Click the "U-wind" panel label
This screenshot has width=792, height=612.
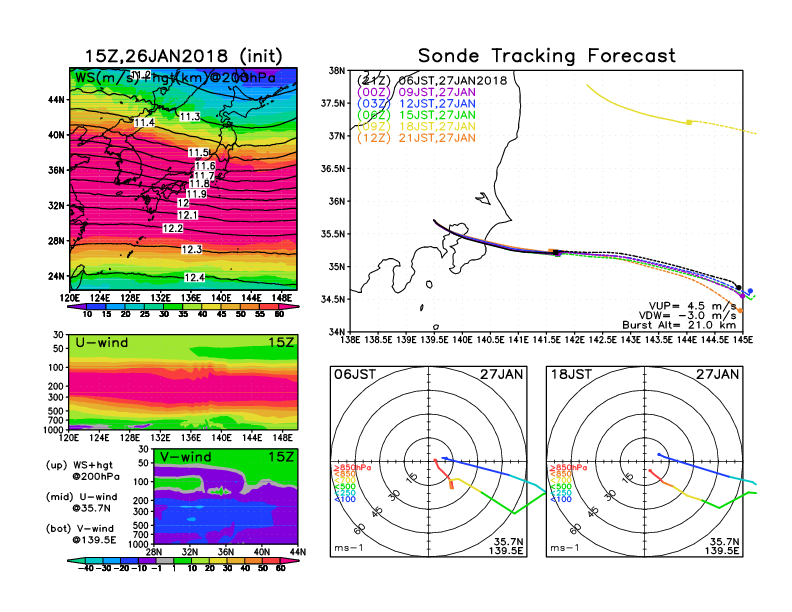[x=102, y=343]
